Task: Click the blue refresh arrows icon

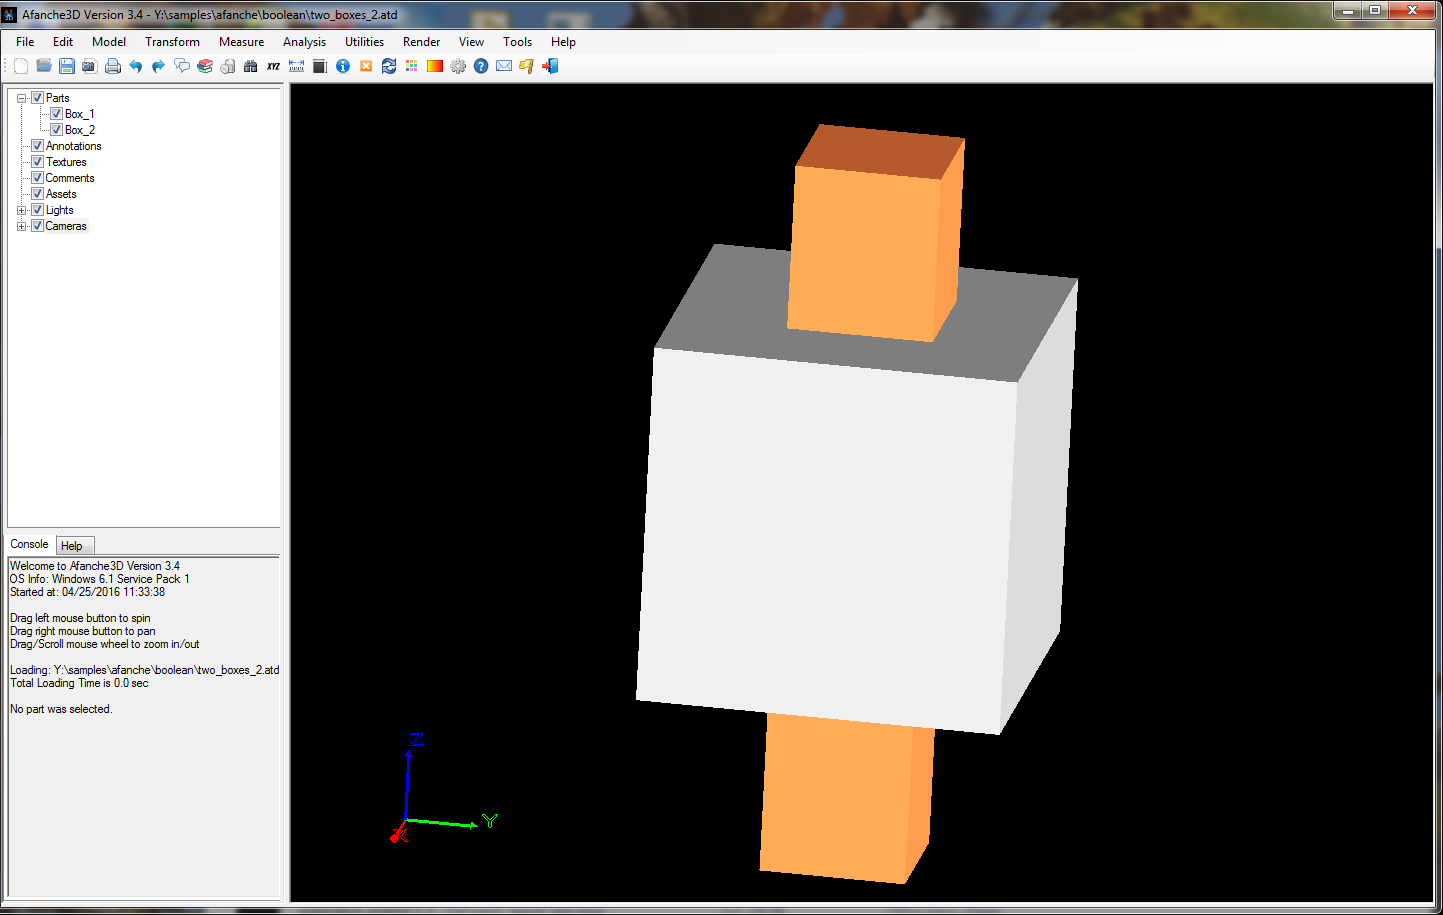Action: coord(389,66)
